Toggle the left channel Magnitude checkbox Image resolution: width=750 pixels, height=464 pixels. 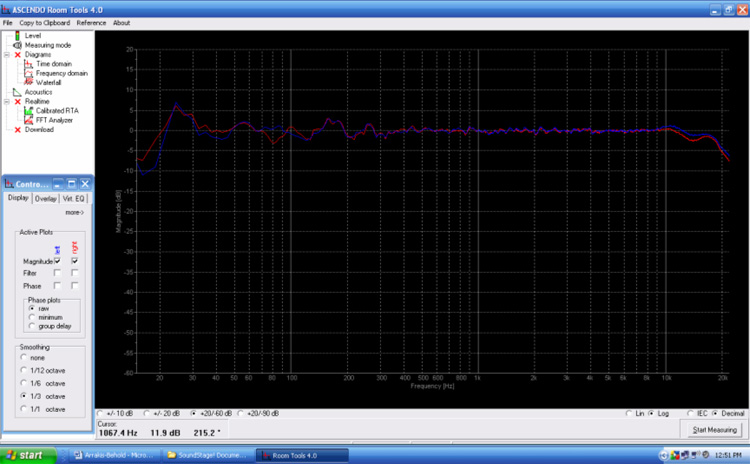click(57, 261)
